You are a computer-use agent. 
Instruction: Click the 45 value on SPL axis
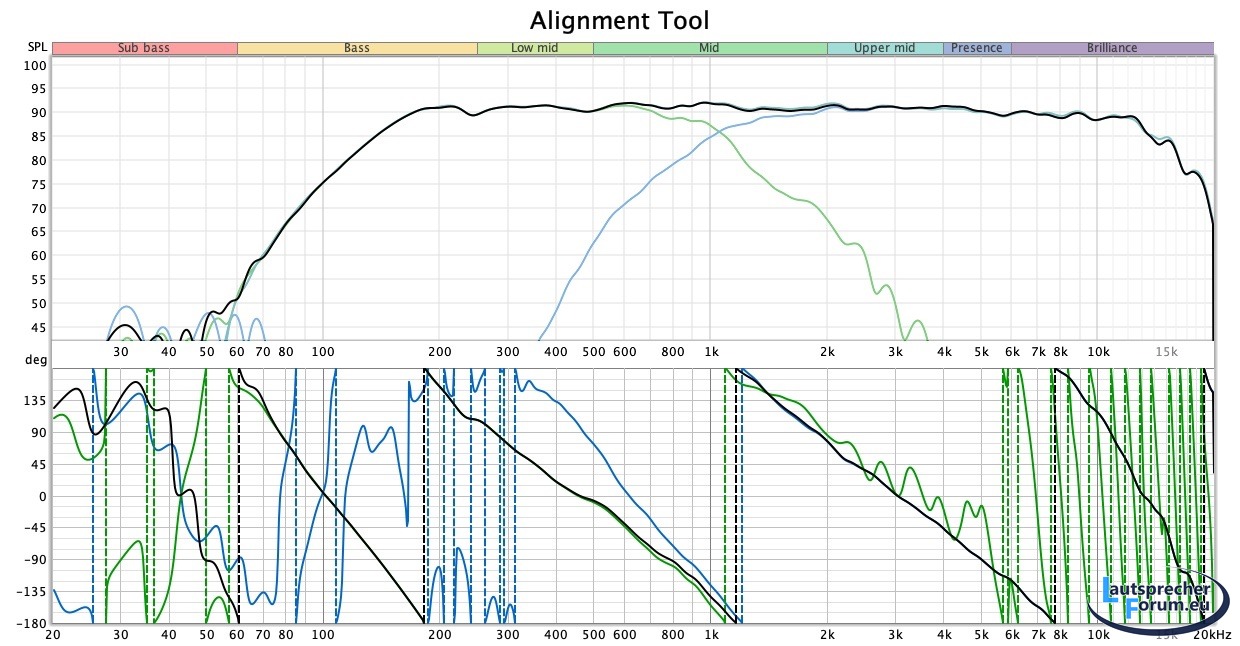point(36,327)
